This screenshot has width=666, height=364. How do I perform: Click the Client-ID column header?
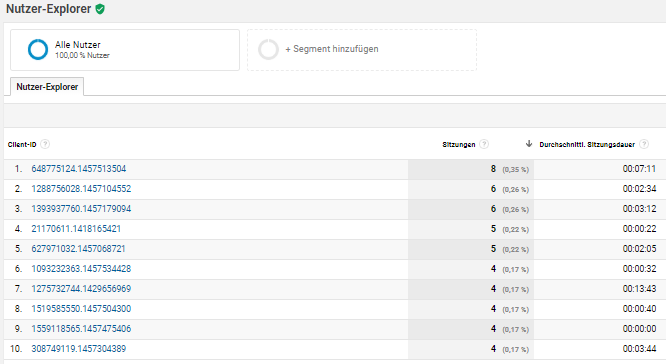pos(22,144)
